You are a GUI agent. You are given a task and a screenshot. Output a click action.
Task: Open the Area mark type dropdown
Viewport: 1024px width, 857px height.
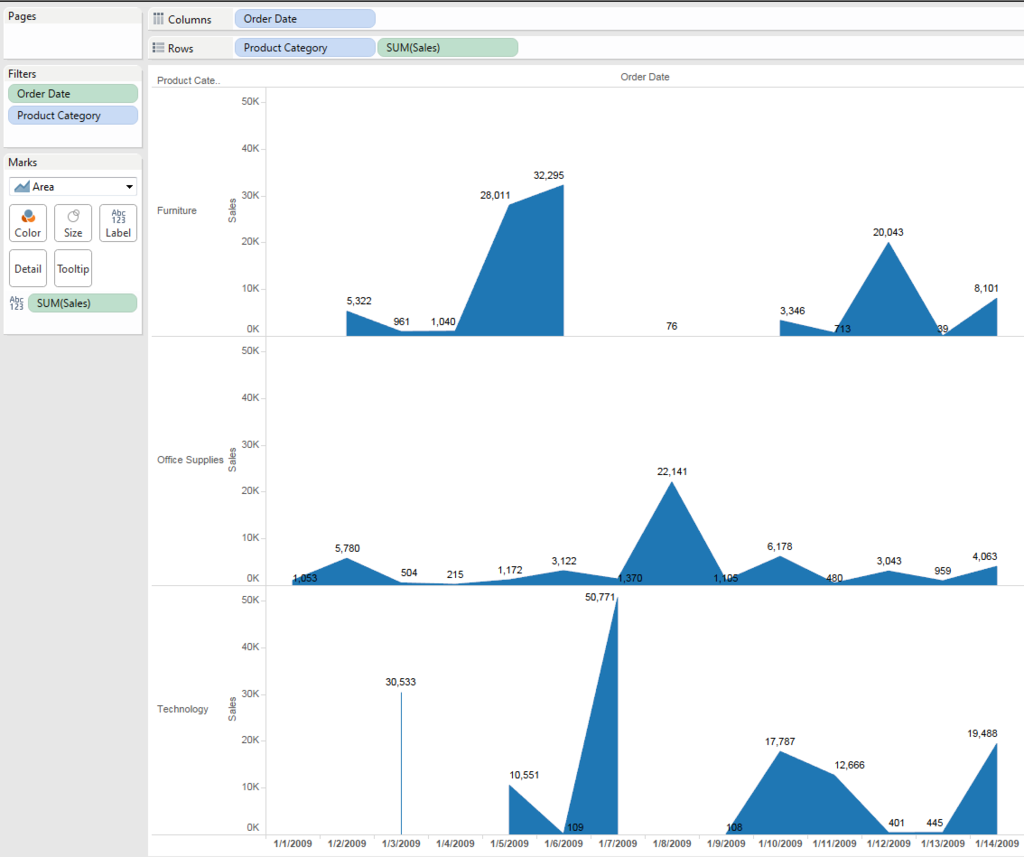(73, 187)
